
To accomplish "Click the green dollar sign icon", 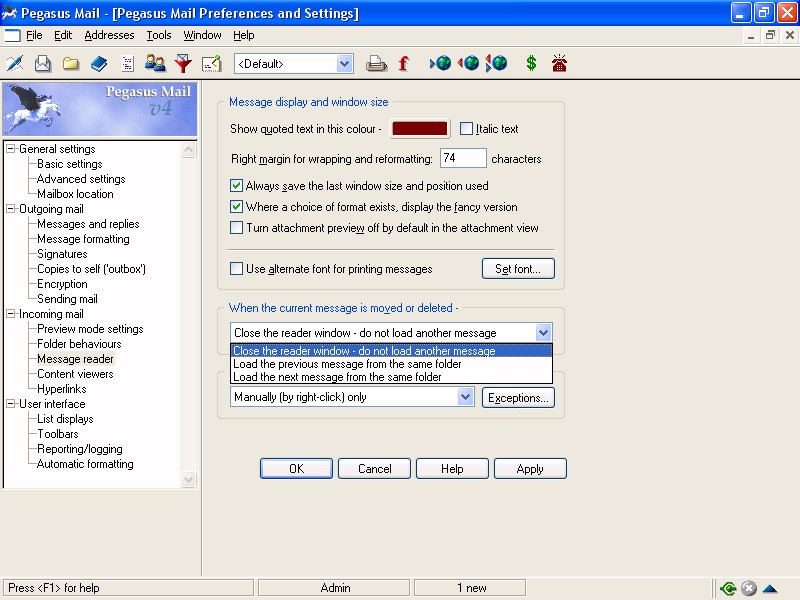I will [531, 63].
